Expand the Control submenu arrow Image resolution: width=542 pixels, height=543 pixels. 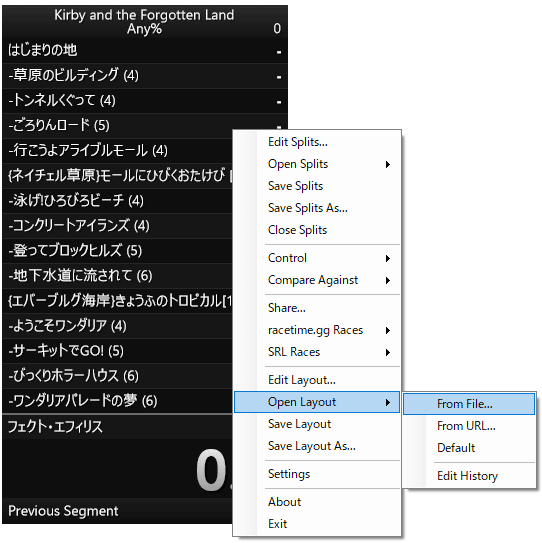coord(388,258)
